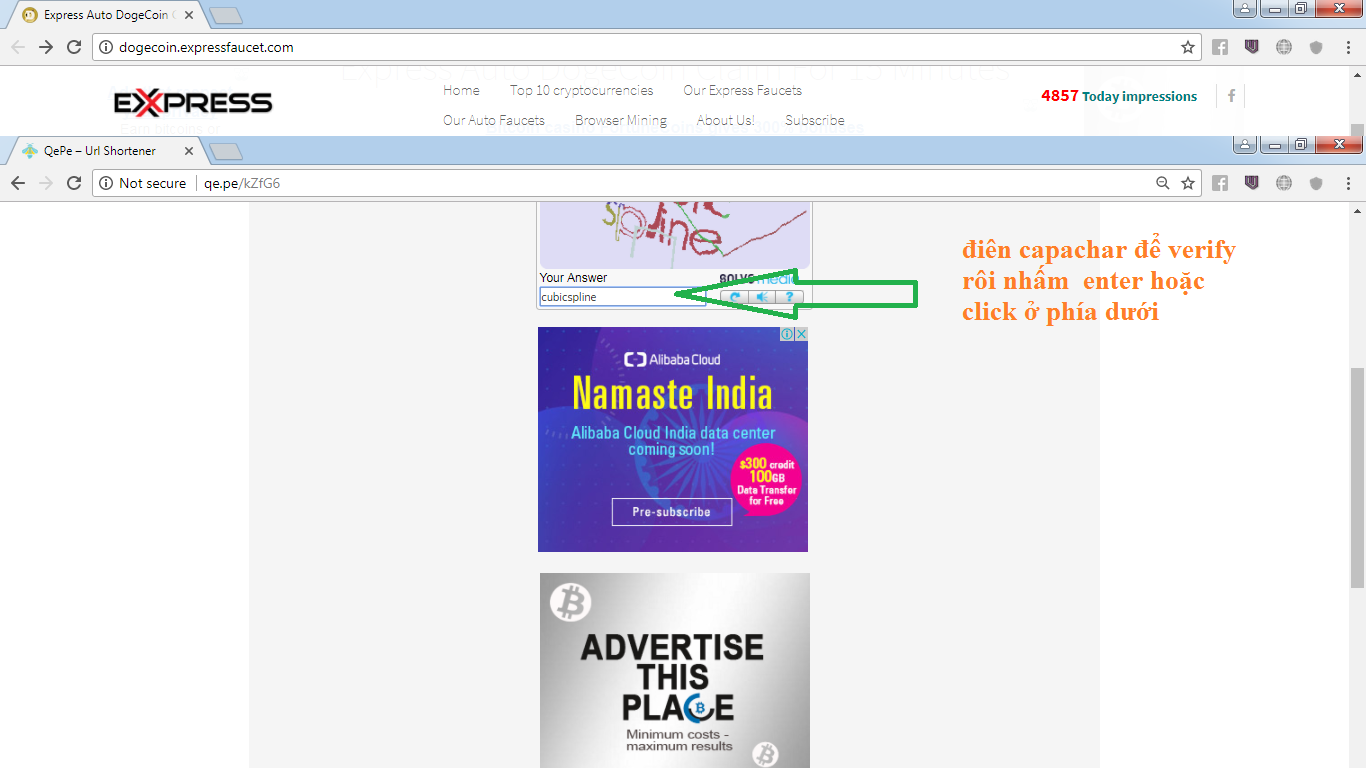
Task: Open the captcha help question mark
Action: (789, 297)
